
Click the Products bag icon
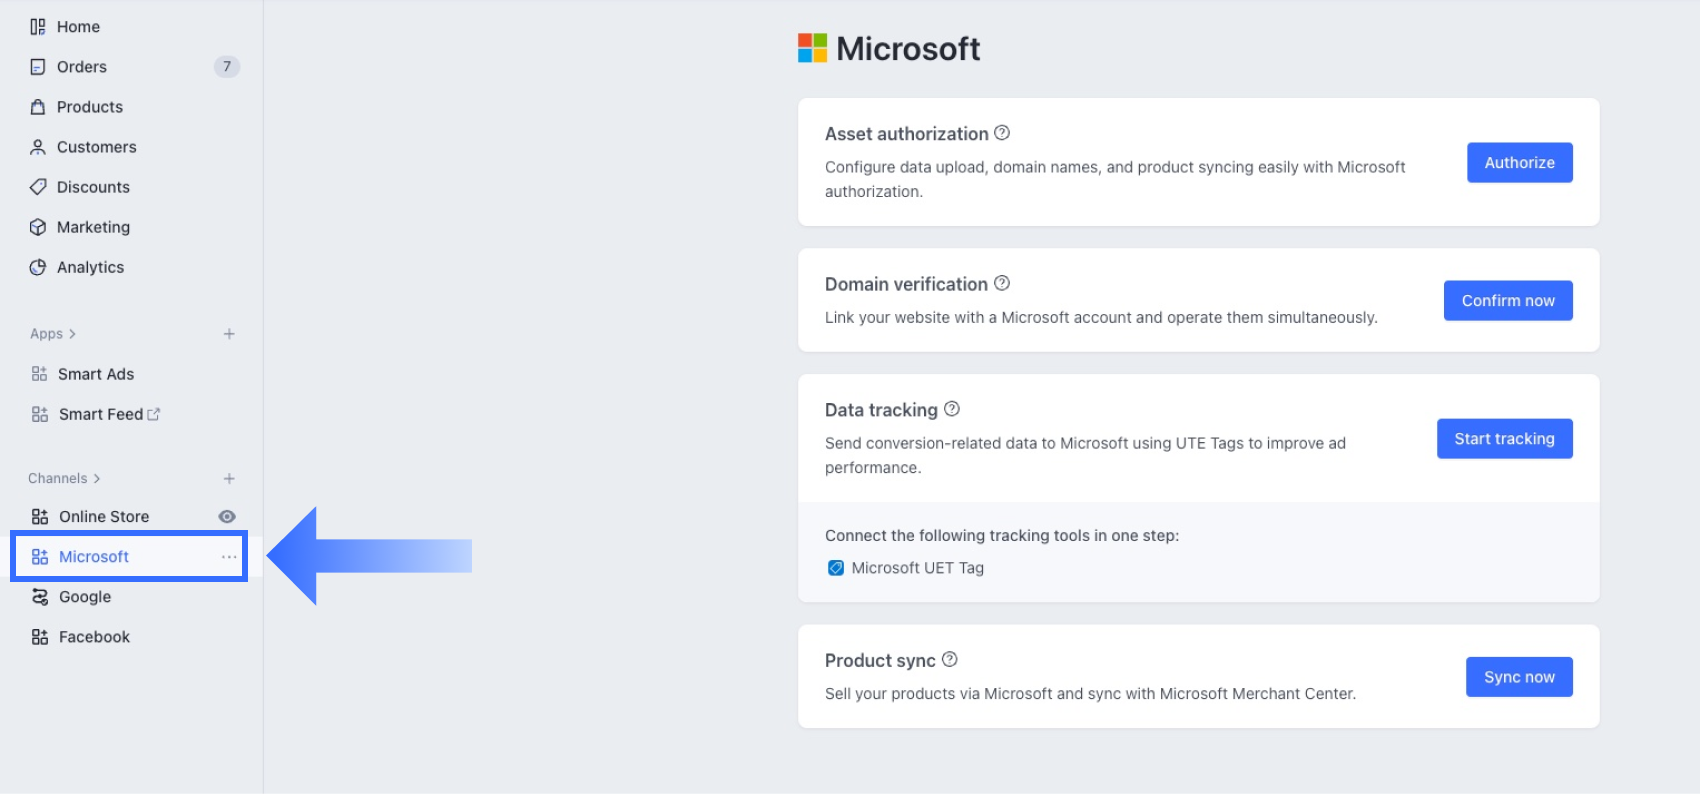pyautogui.click(x=38, y=107)
